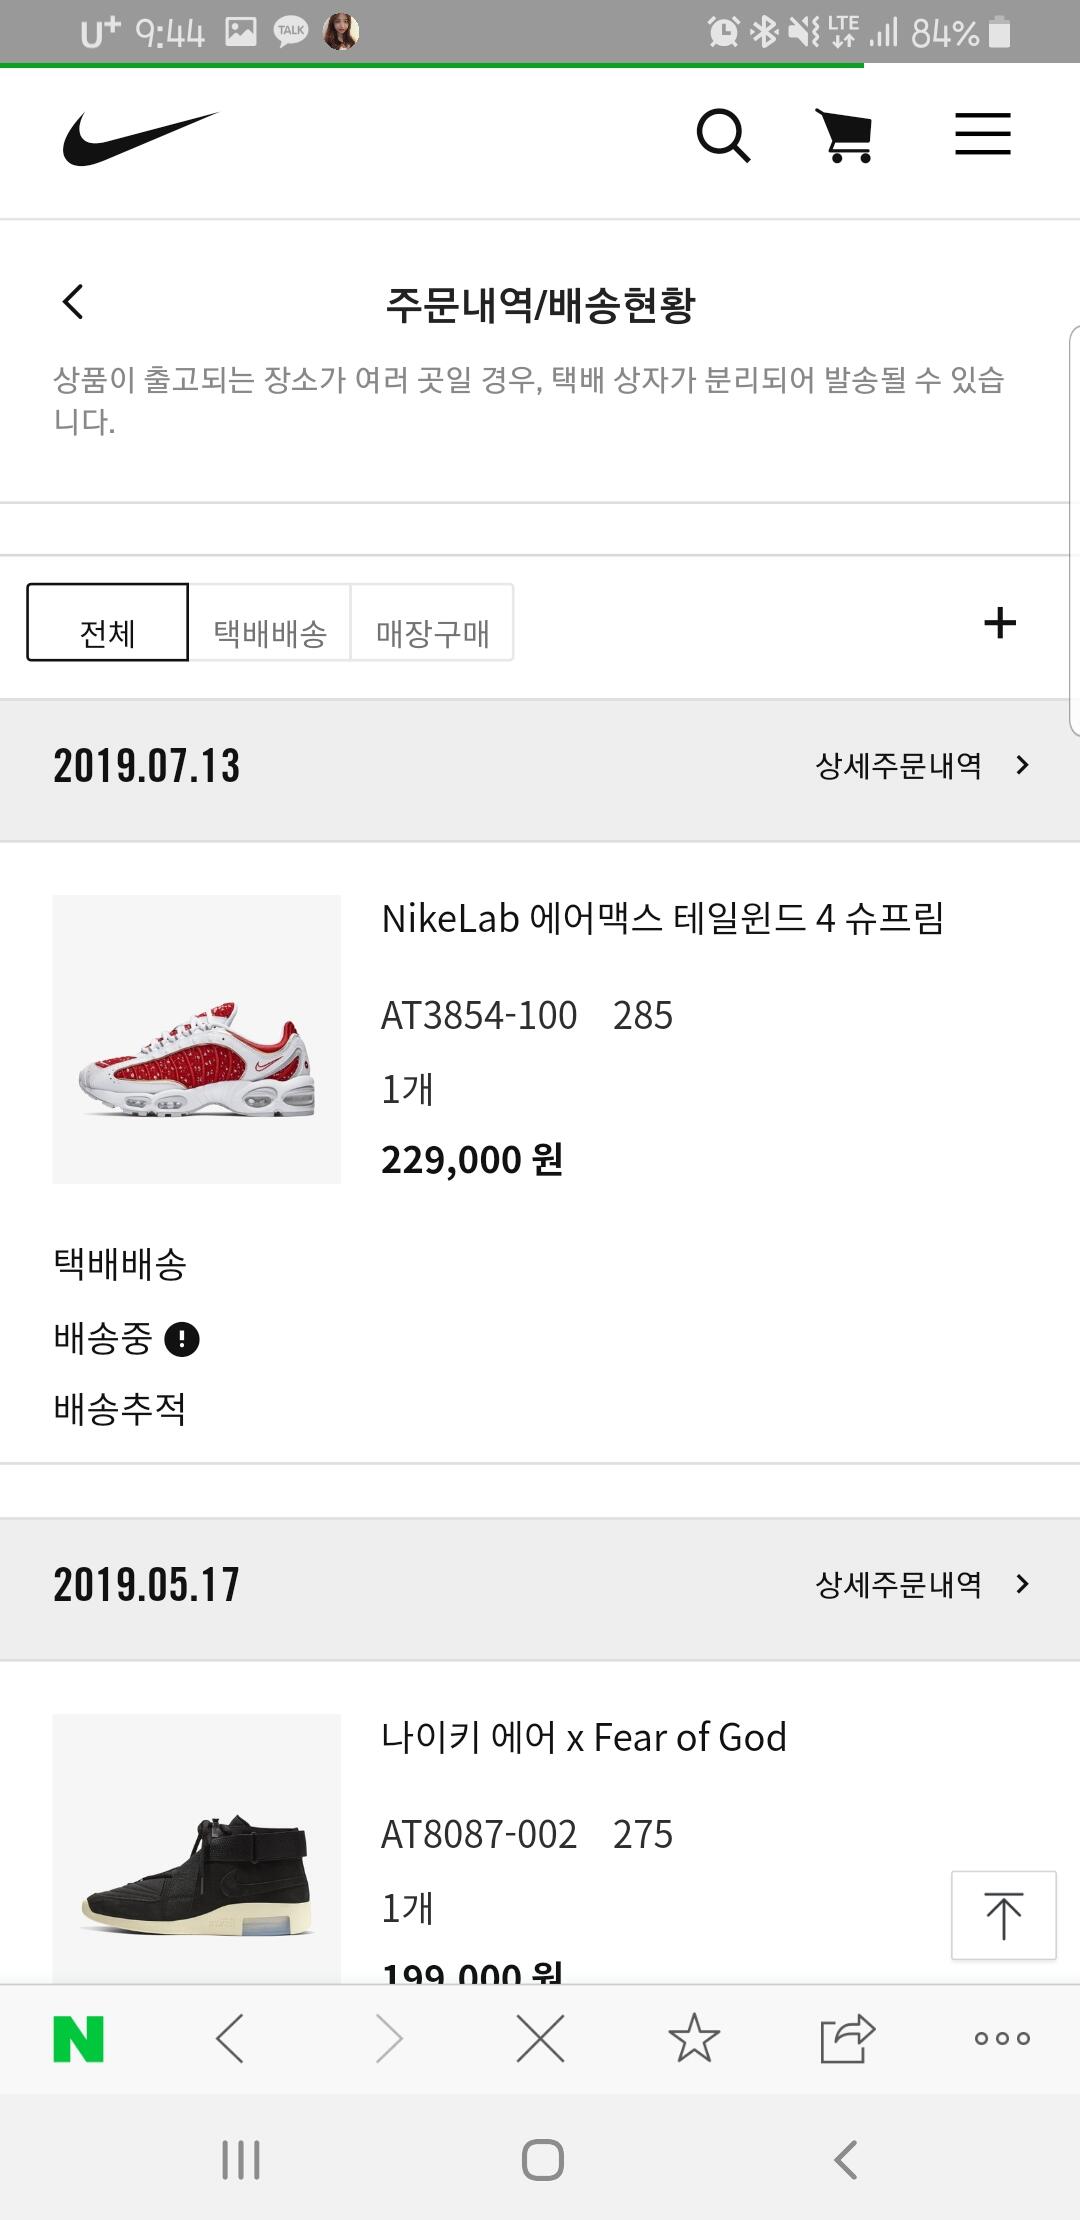Go back from order history page

click(73, 302)
